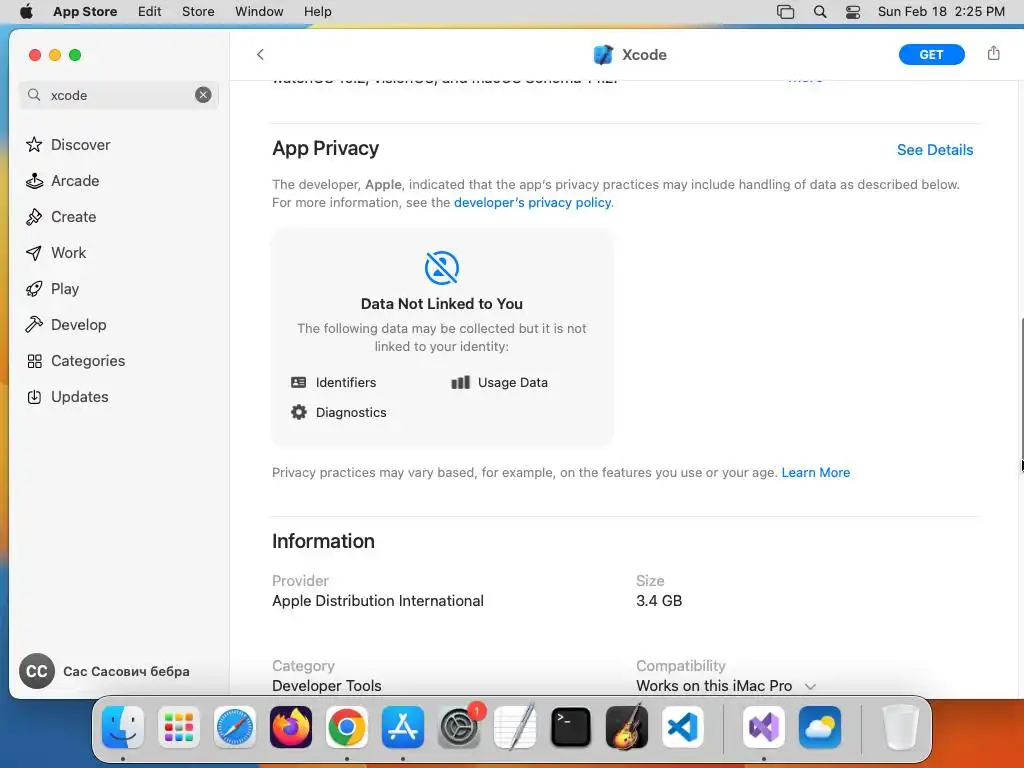Click the 'Сас Сасович бебра' account name
1024x768 pixels.
126,671
